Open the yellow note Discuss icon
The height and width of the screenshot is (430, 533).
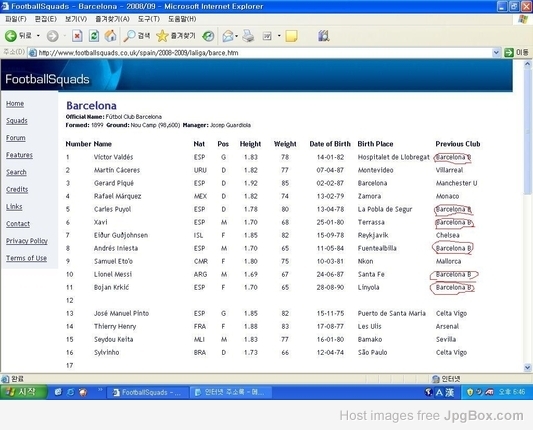click(x=291, y=36)
